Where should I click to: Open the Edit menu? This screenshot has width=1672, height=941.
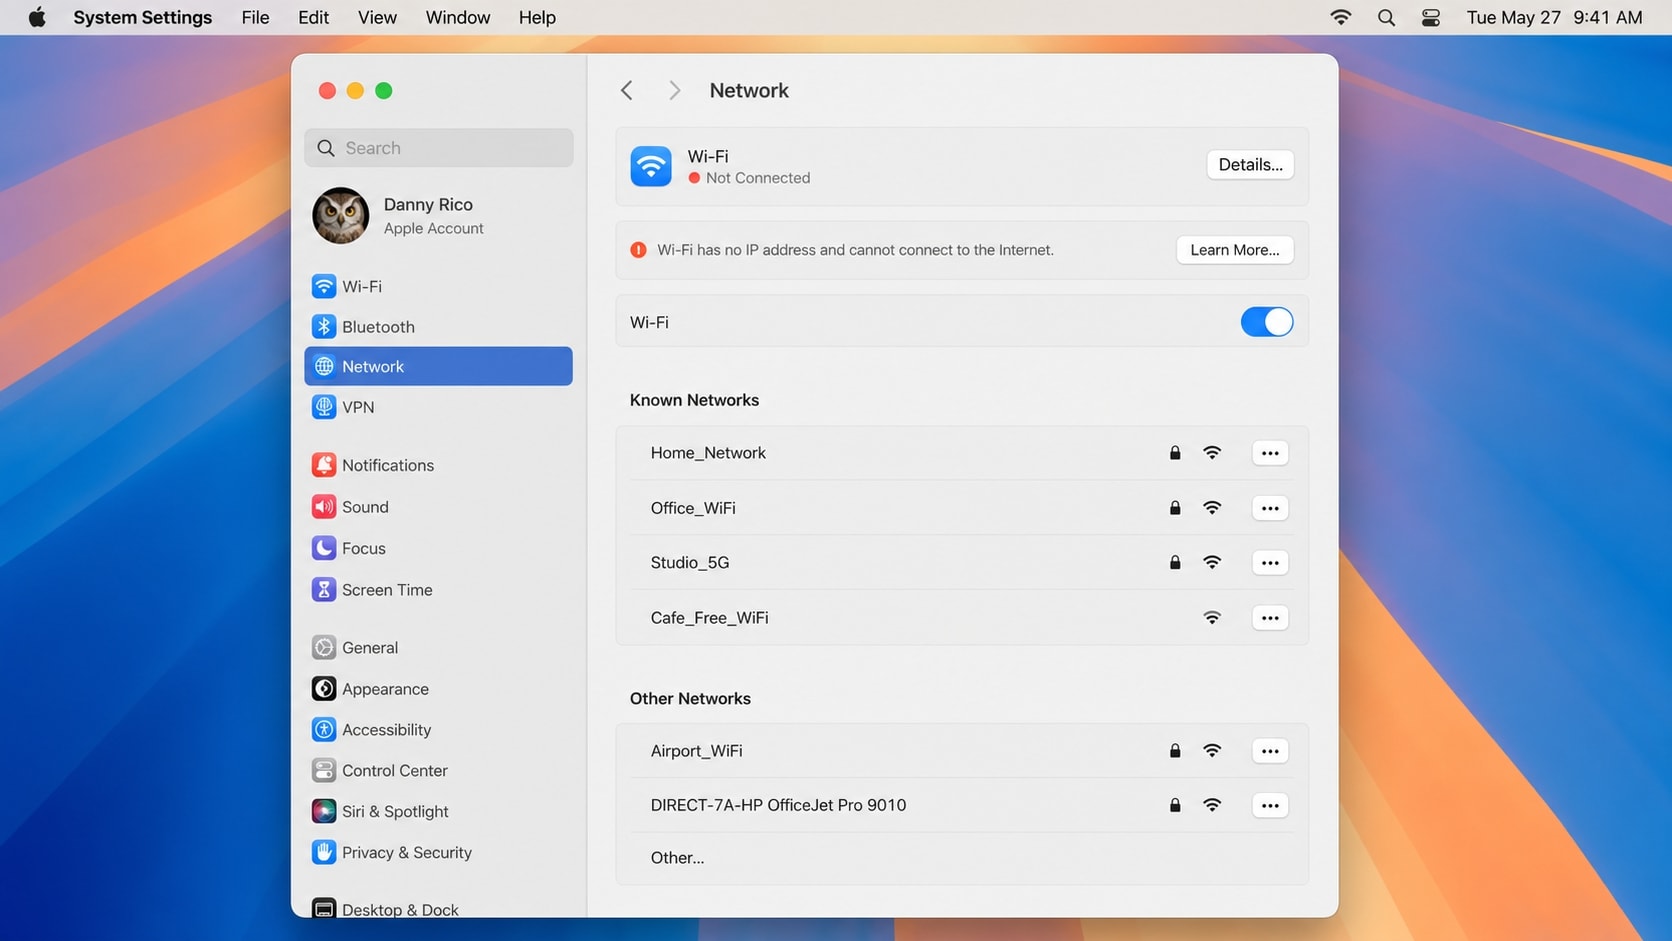(313, 17)
